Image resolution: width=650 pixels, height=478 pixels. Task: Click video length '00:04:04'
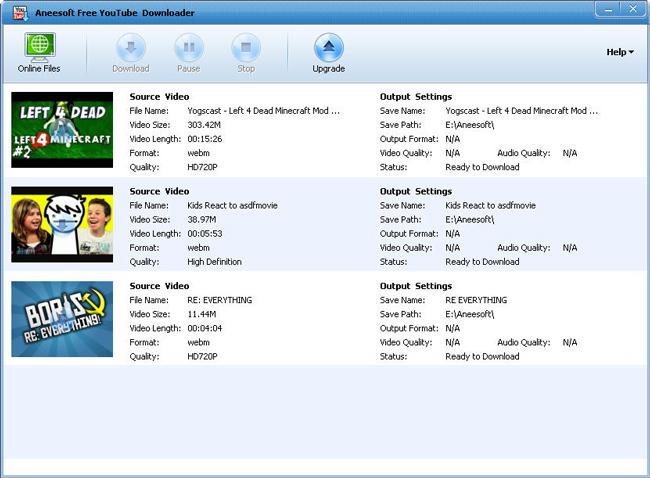point(205,328)
